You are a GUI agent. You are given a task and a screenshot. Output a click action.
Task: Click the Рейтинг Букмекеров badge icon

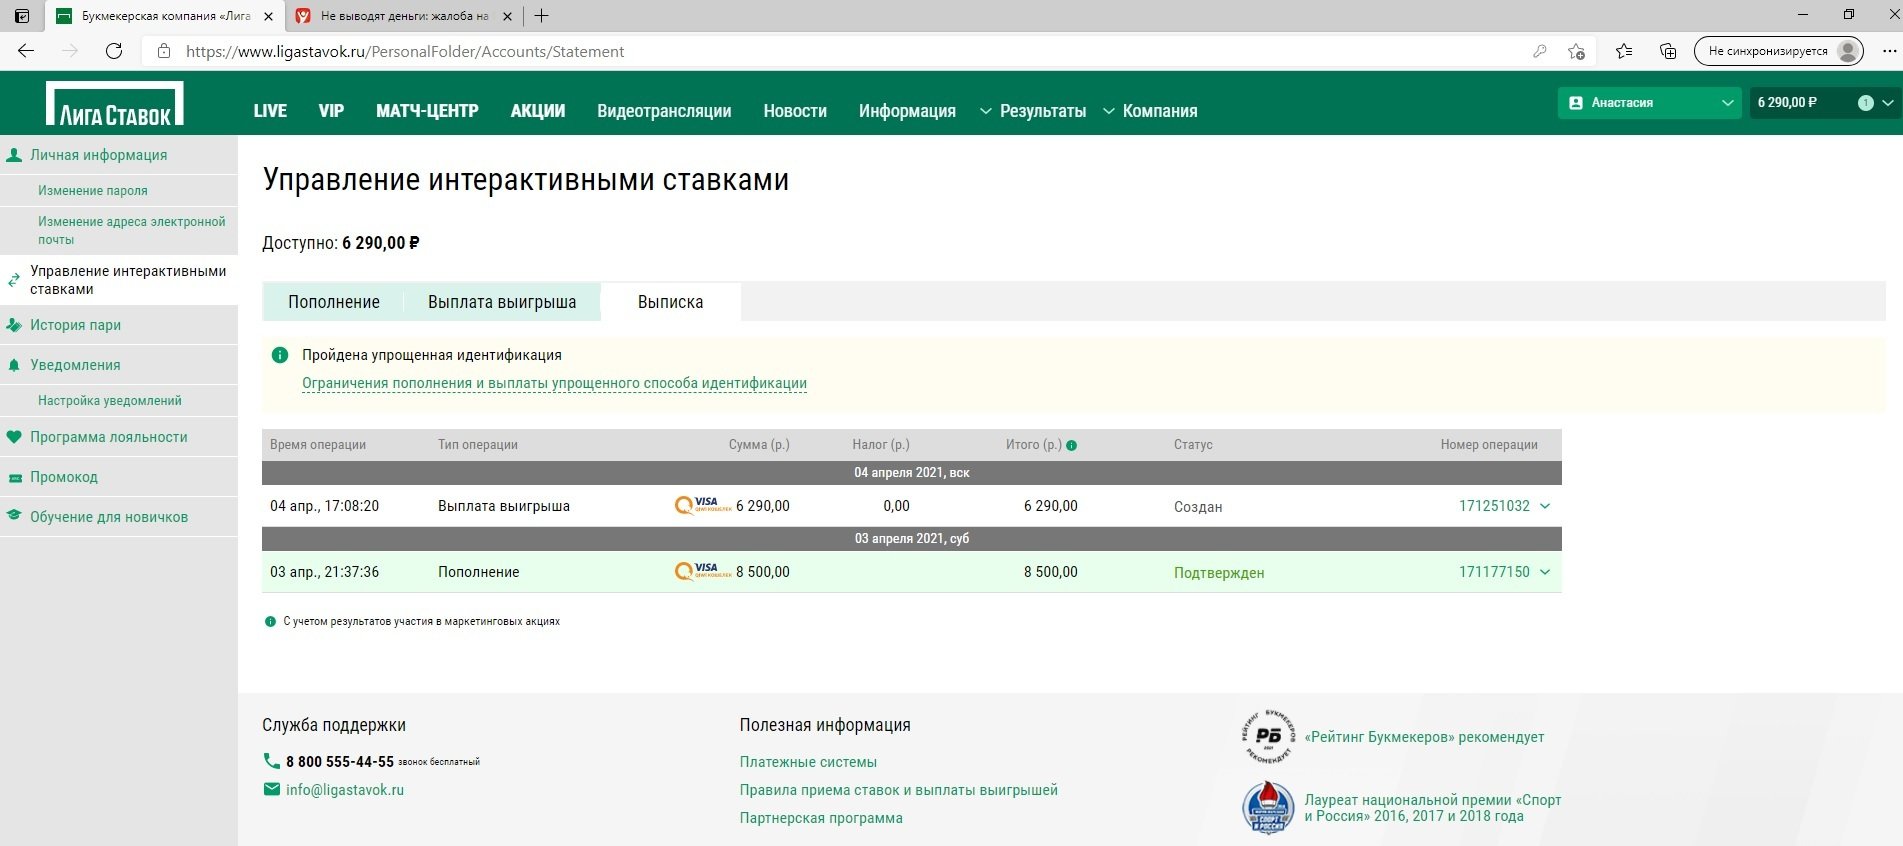[x=1268, y=737]
